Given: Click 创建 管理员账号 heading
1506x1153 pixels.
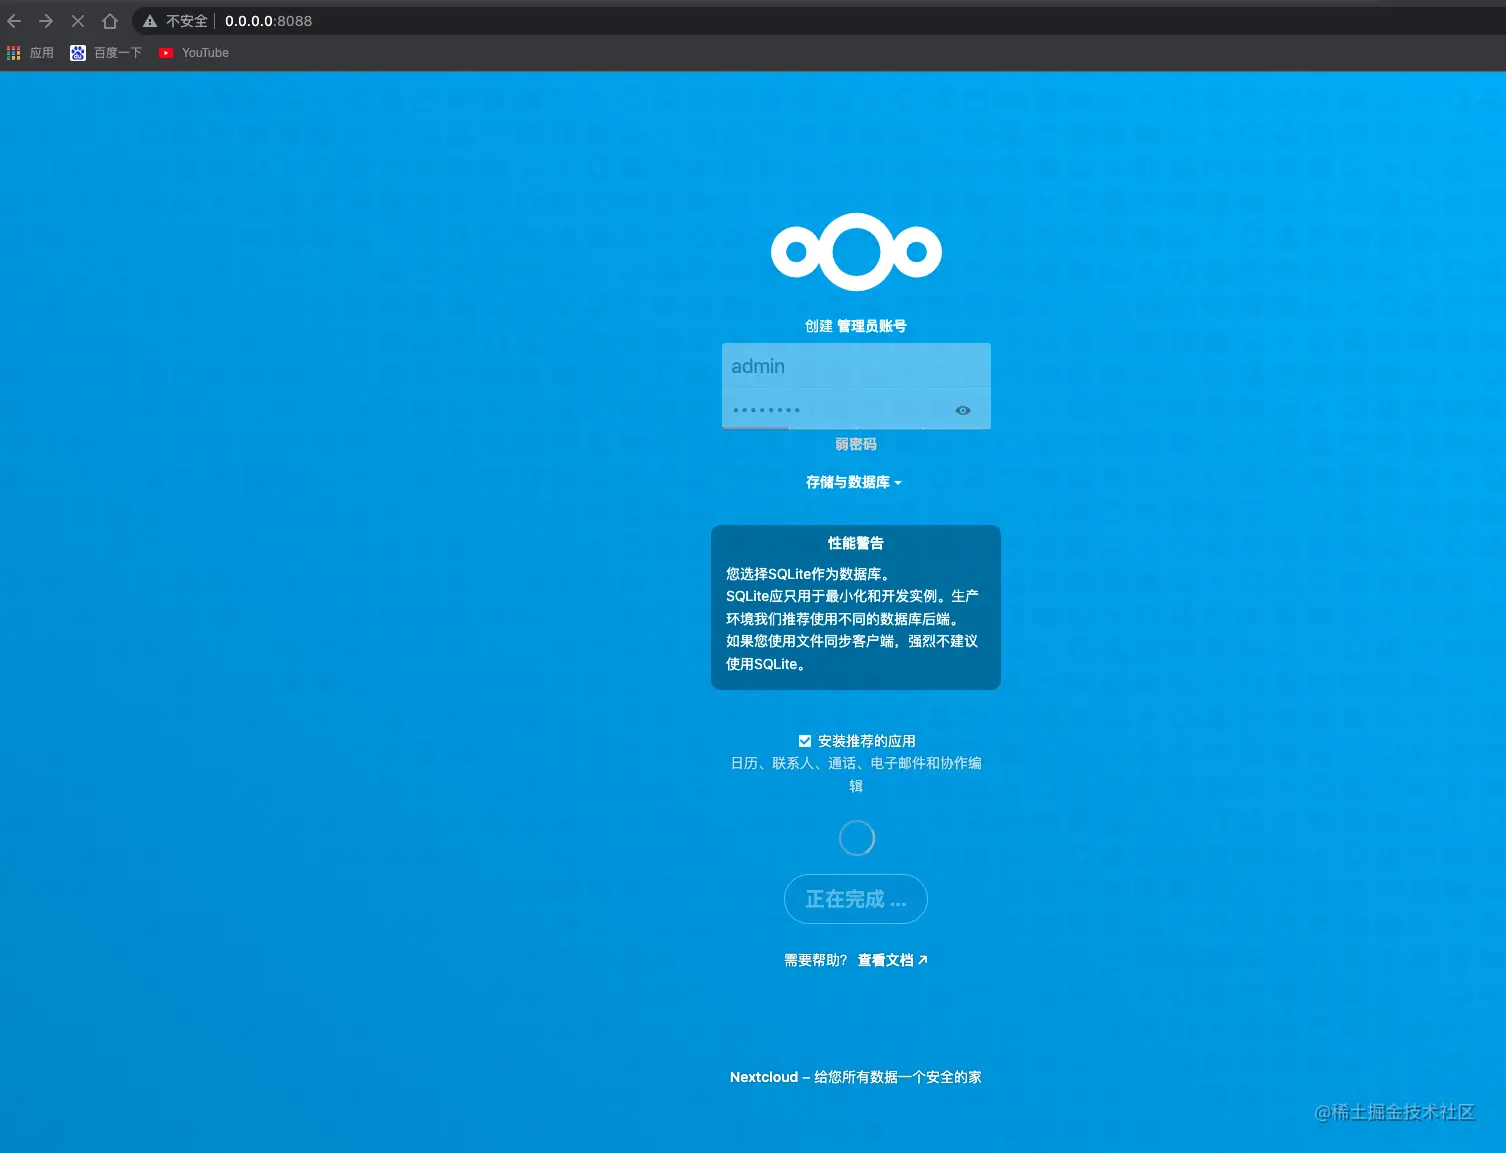Looking at the screenshot, I should click(x=856, y=326).
